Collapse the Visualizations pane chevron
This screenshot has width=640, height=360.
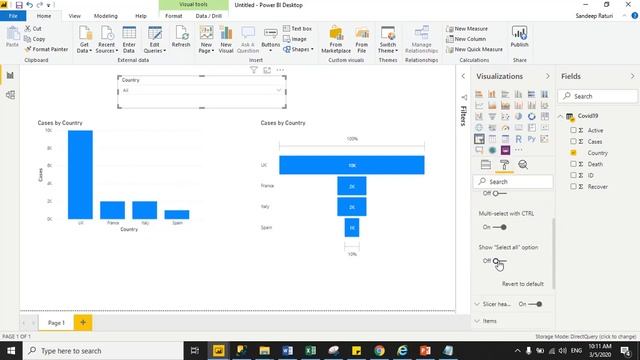(547, 76)
